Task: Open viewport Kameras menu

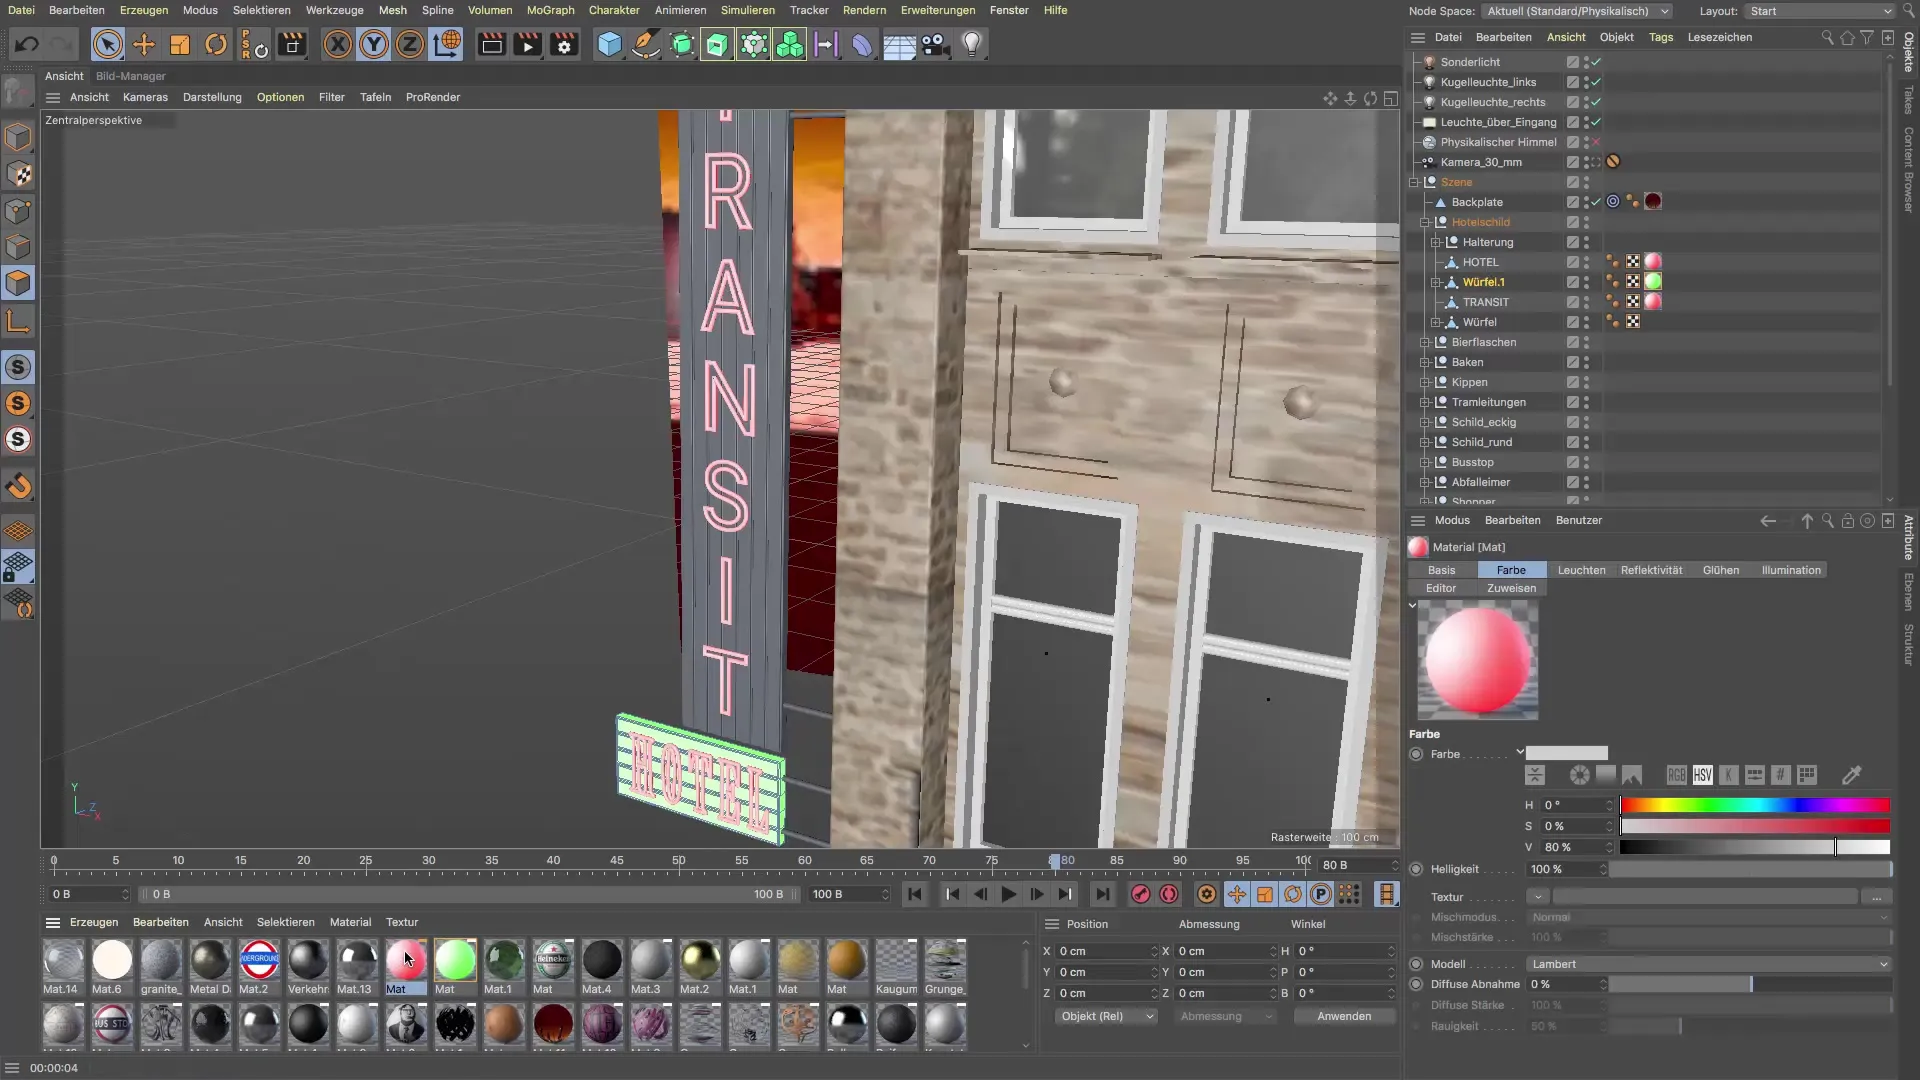Action: 145,97
